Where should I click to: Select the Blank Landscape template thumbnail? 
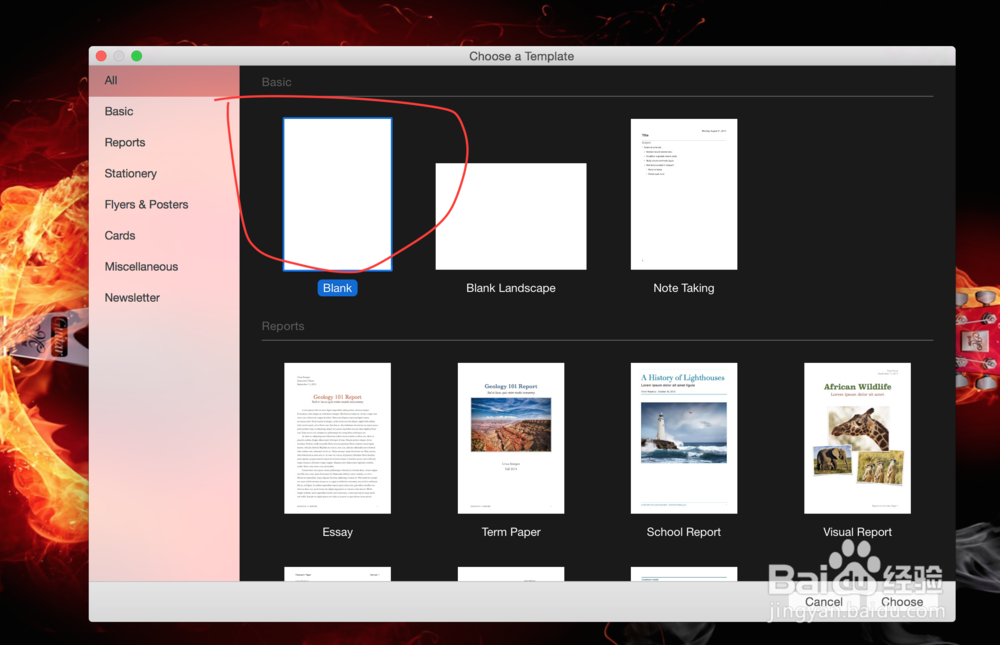point(511,216)
